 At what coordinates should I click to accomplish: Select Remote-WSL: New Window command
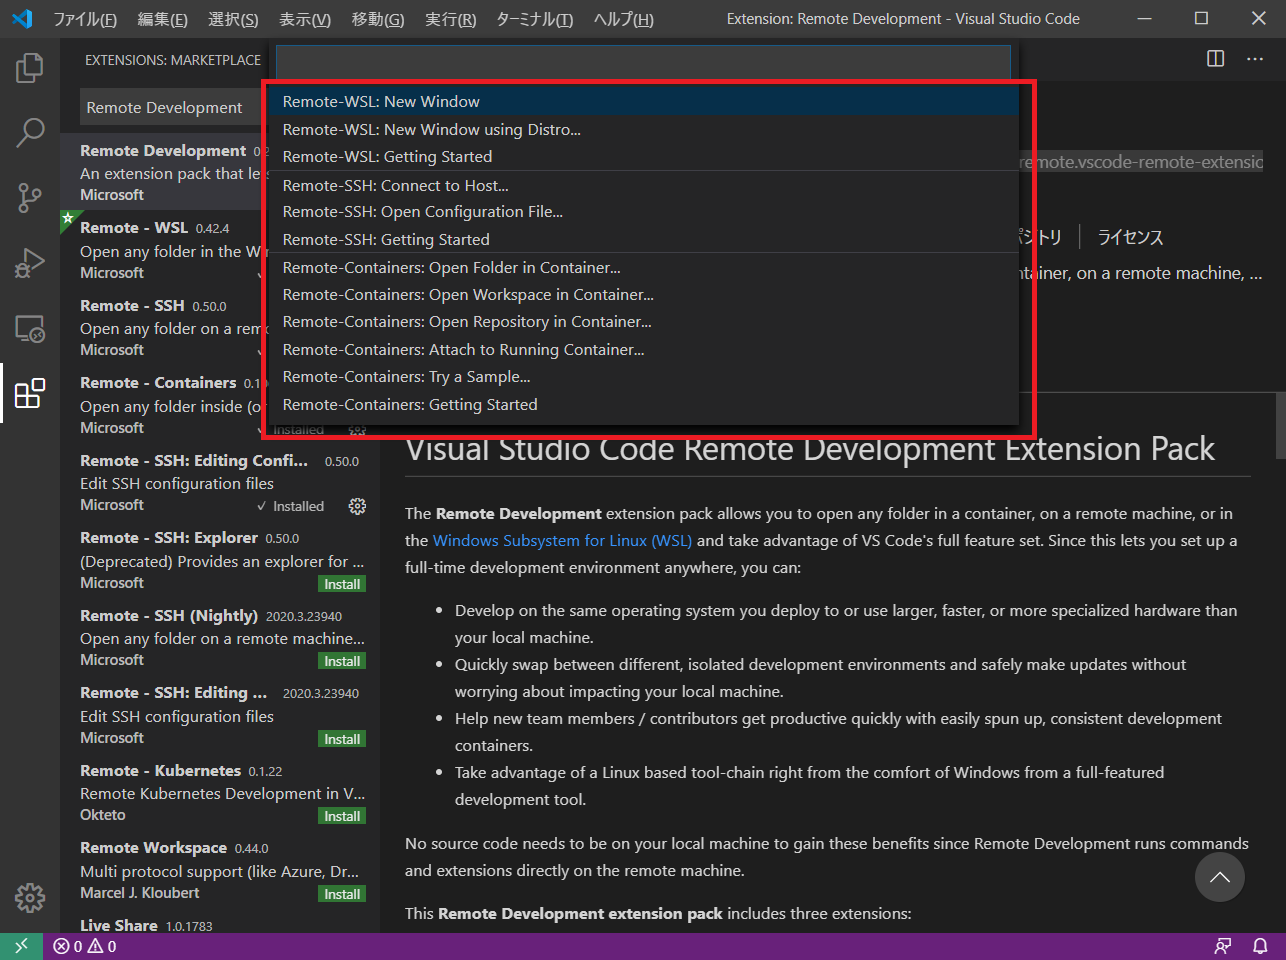[x=642, y=102]
